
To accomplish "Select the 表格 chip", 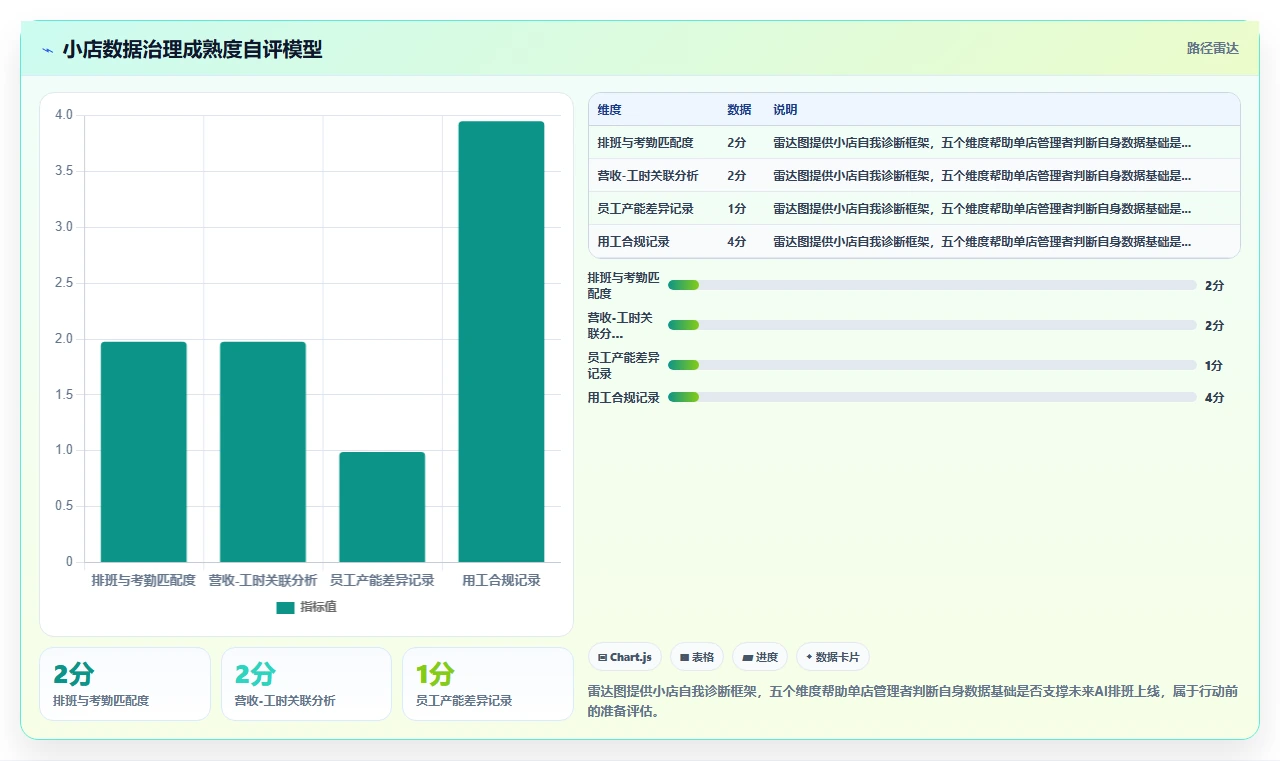I will (x=697, y=657).
